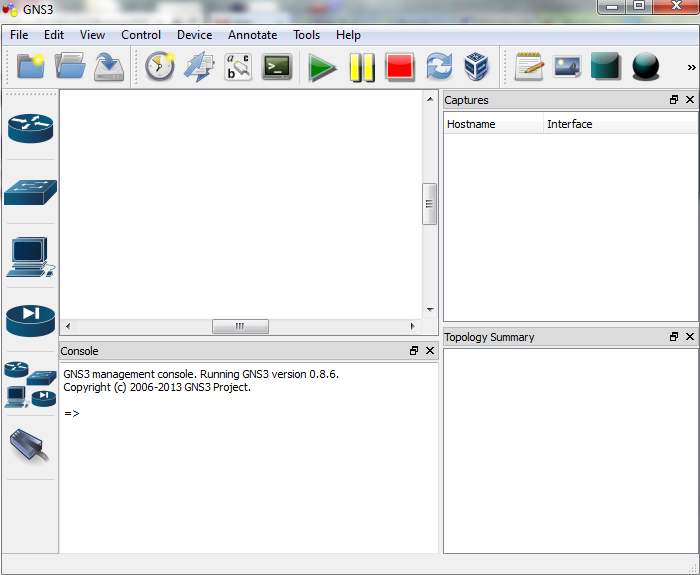Image resolution: width=700 pixels, height=575 pixels.
Task: Add a note with the notepad icon
Action: 529,67
